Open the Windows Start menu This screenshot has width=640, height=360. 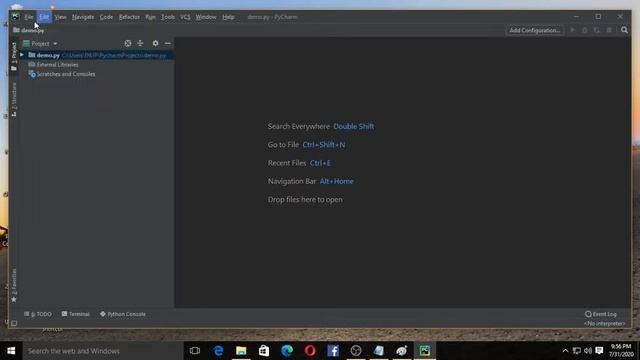coord(11,351)
